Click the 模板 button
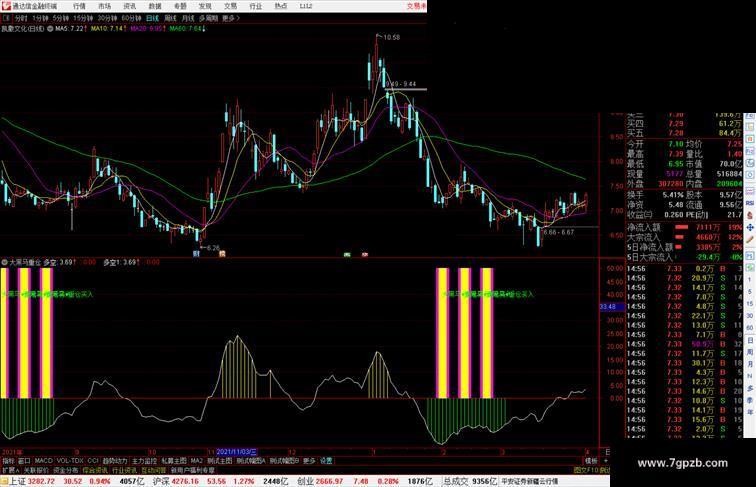Viewport: 756px width, 487px height. click(x=591, y=461)
